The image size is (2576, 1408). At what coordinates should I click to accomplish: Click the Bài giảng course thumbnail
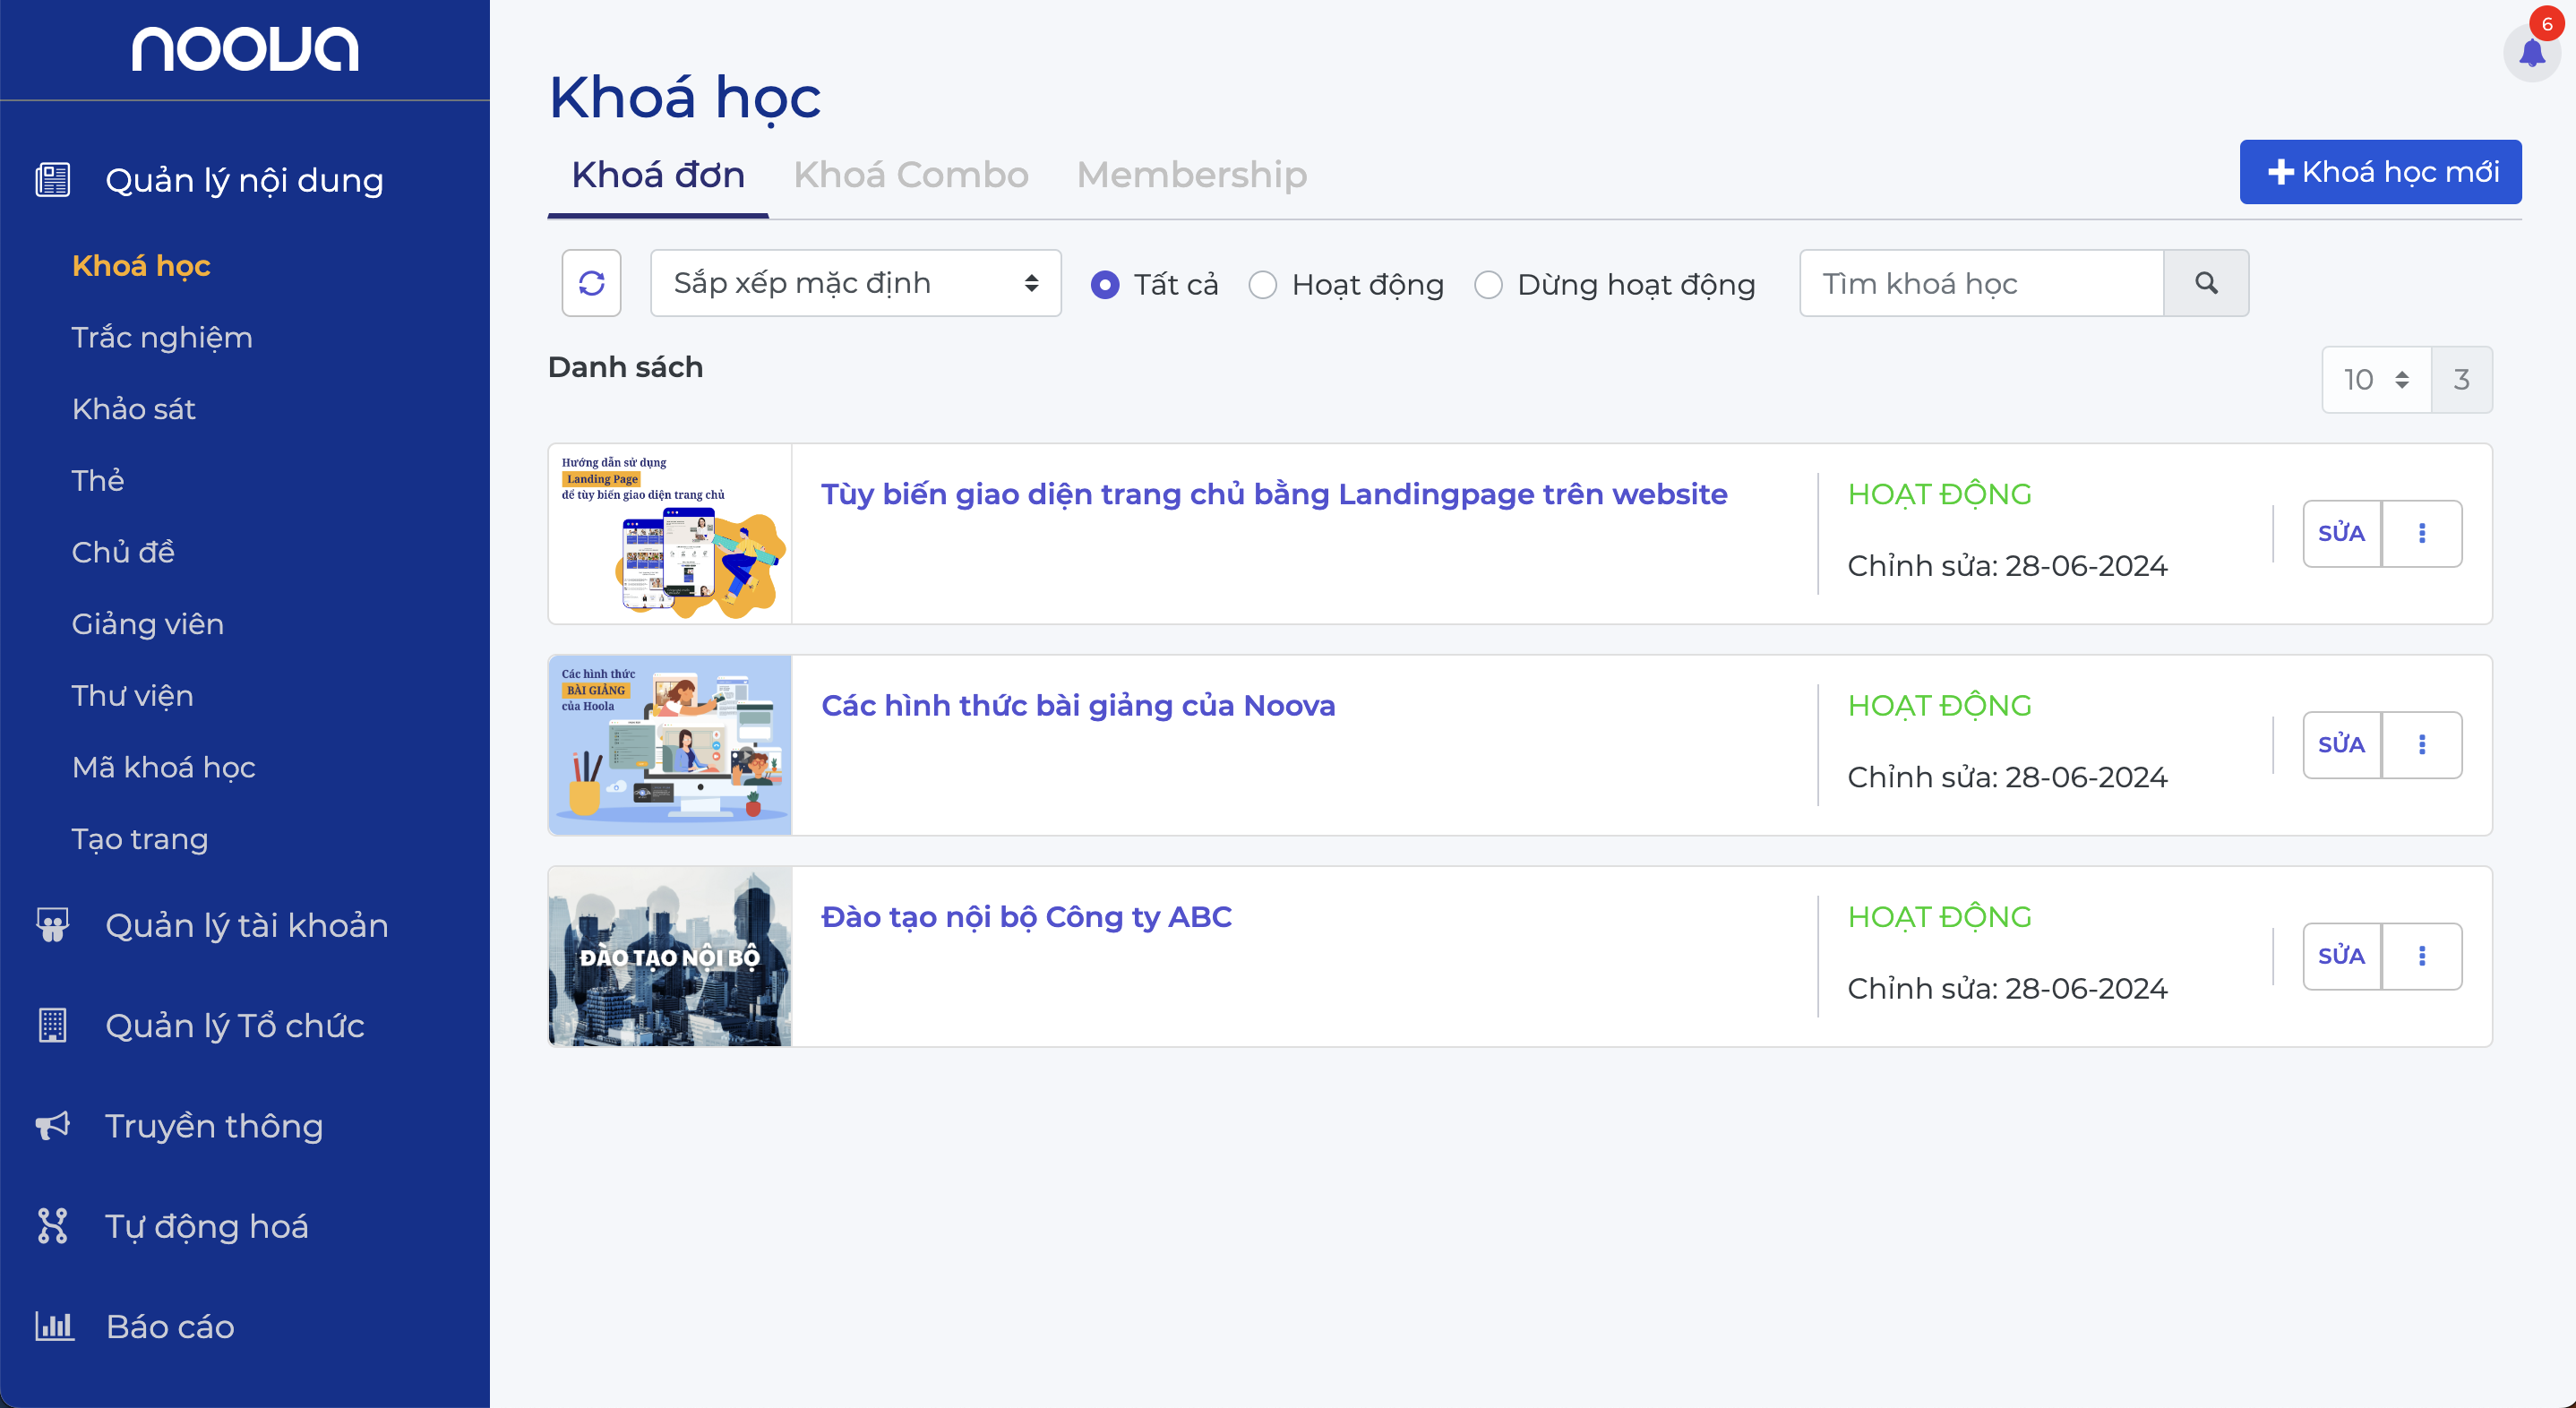[670, 745]
